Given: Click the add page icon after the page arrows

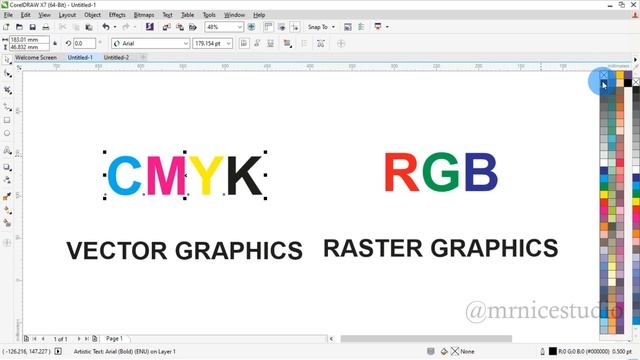Looking at the screenshot, I should [x=95, y=339].
